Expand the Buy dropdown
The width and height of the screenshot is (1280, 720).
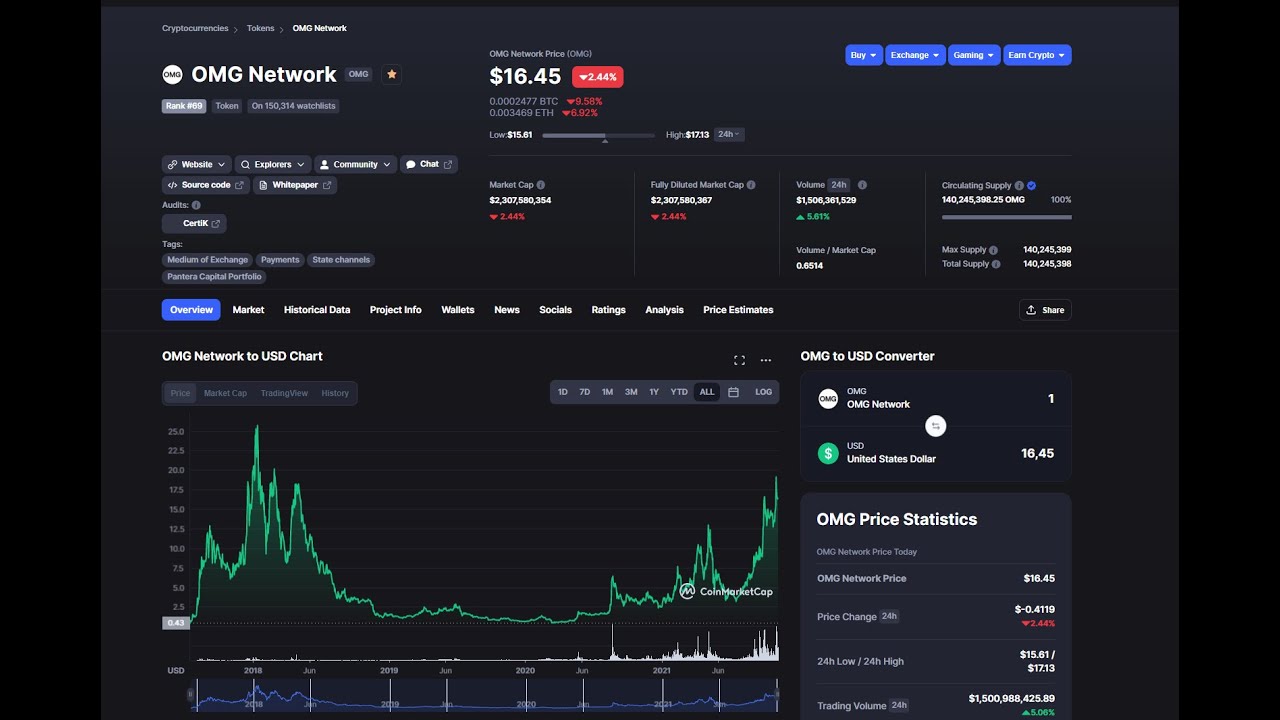coord(863,55)
